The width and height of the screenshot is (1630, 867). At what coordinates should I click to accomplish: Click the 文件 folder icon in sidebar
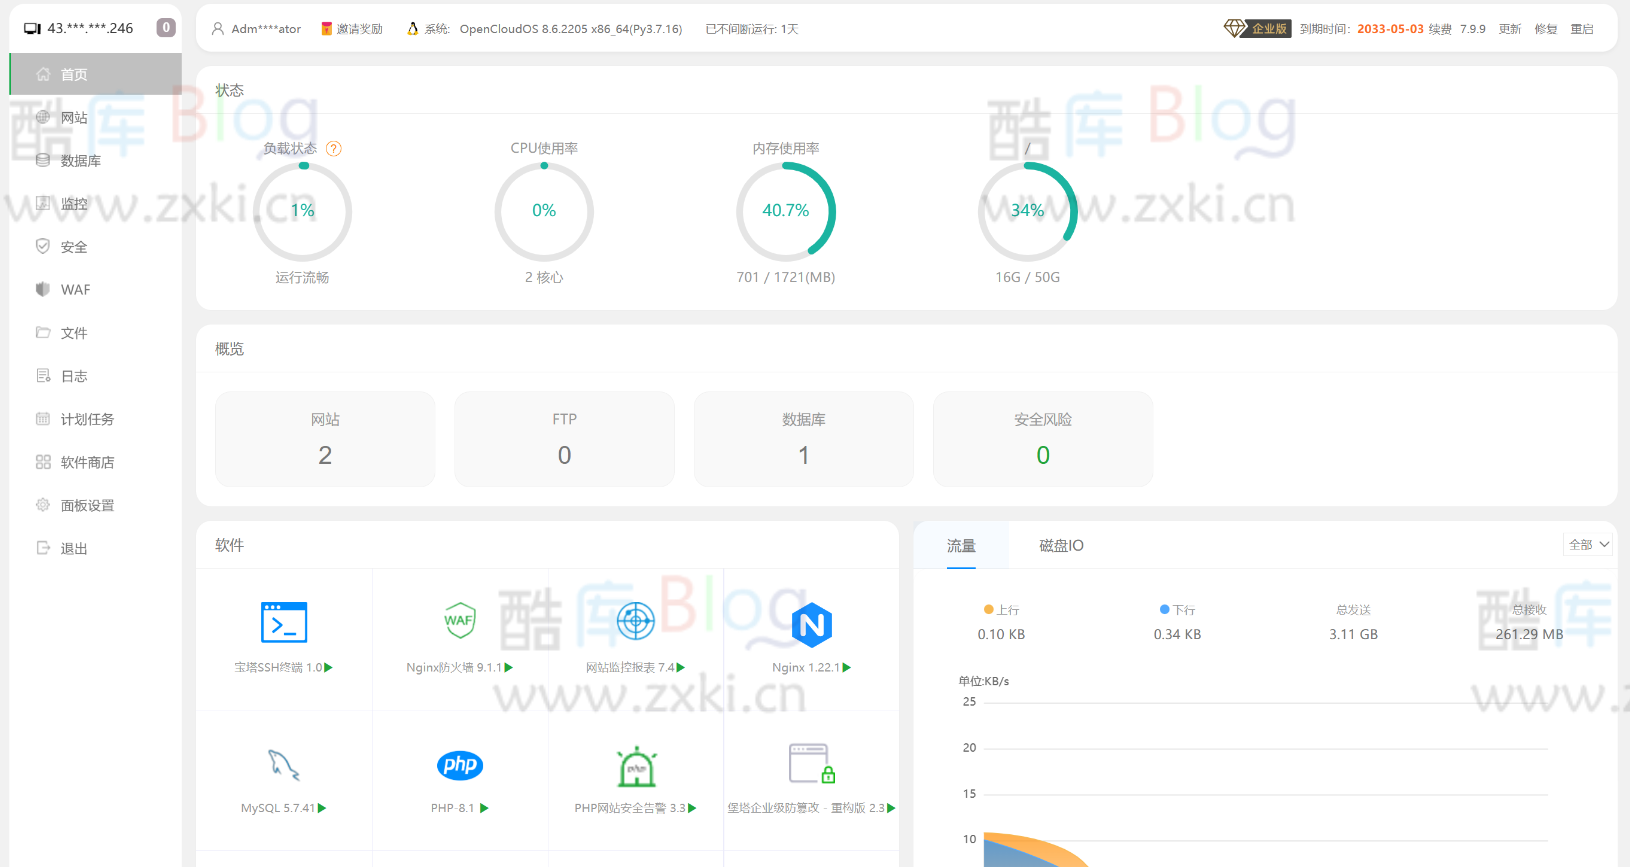pyautogui.click(x=43, y=332)
